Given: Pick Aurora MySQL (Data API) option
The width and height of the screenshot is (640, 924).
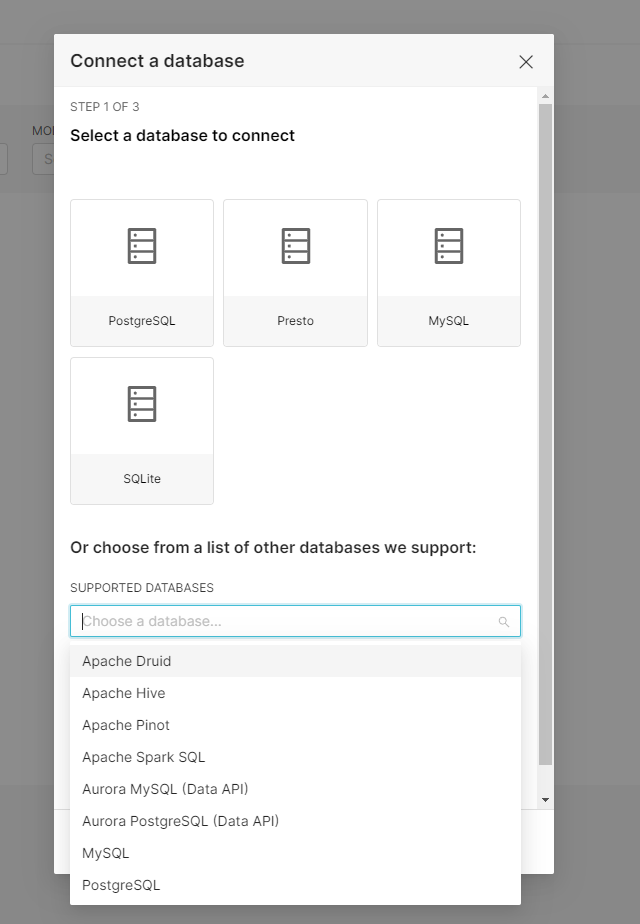Looking at the screenshot, I should click(165, 789).
